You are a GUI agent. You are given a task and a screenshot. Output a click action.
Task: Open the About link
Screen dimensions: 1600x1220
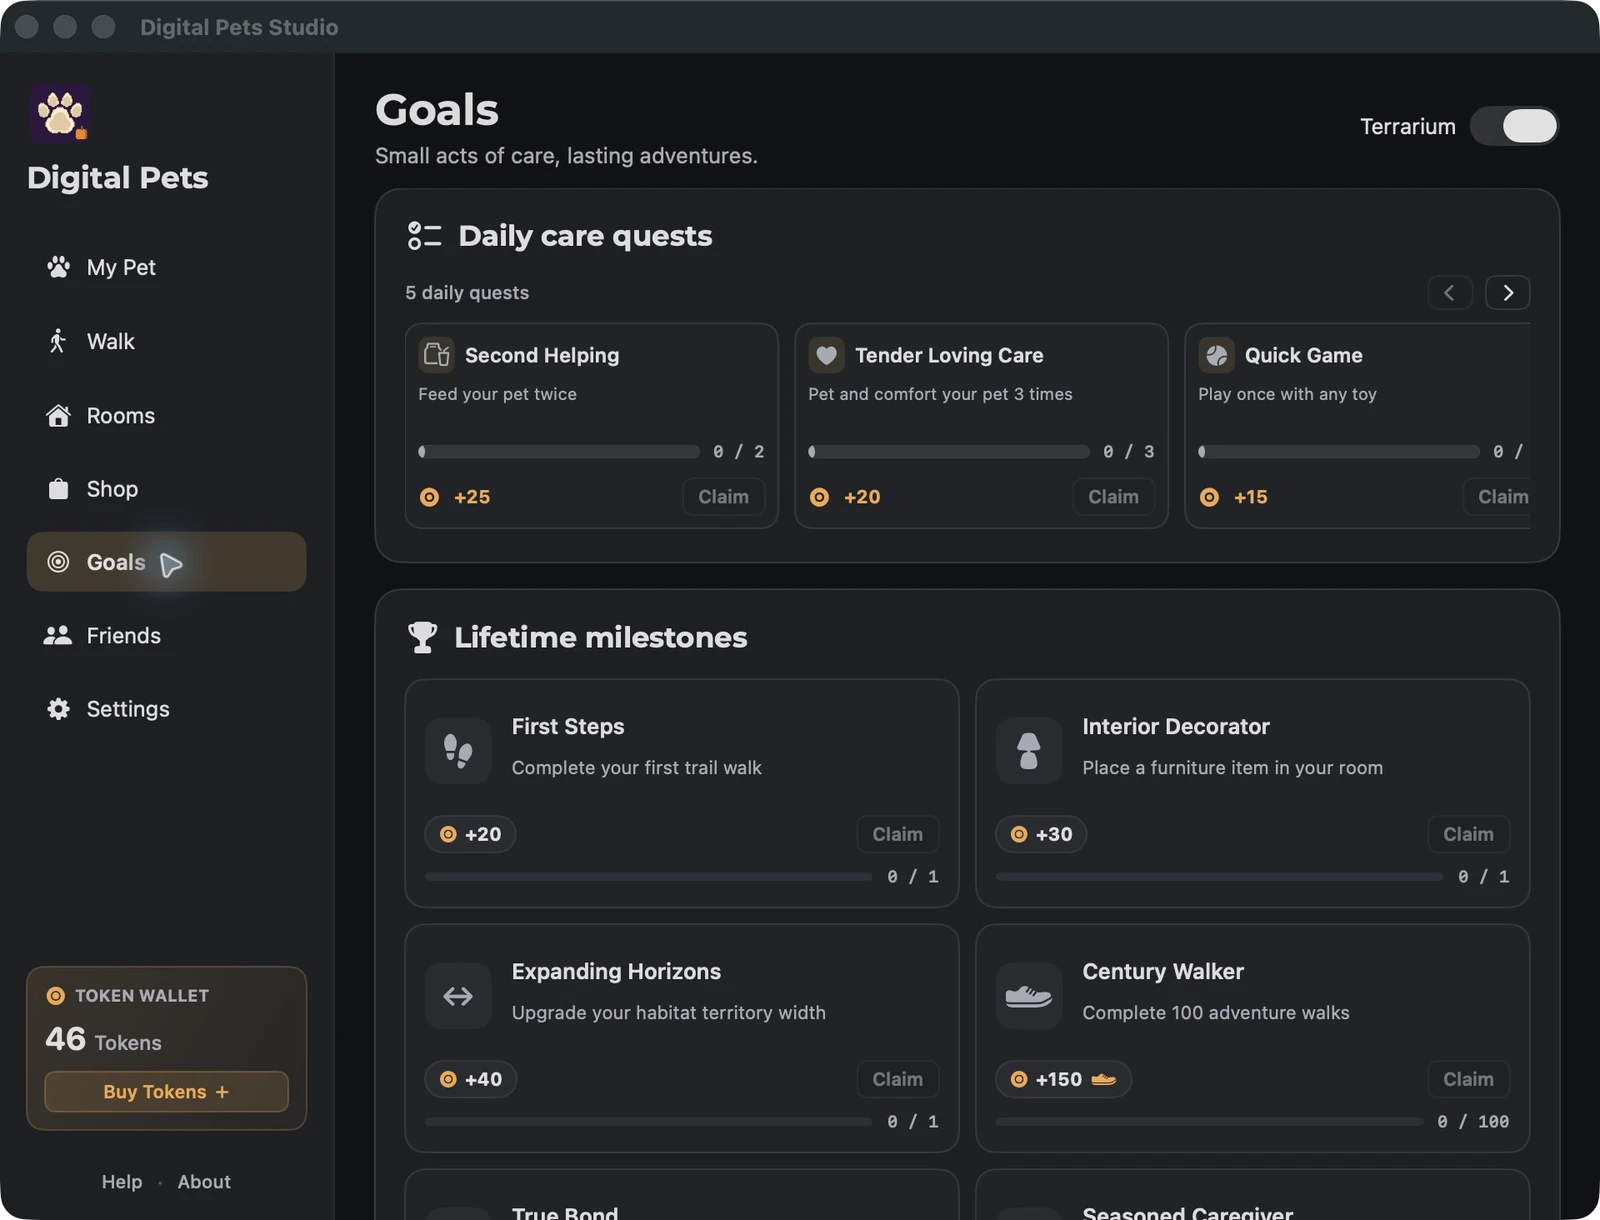204,1182
